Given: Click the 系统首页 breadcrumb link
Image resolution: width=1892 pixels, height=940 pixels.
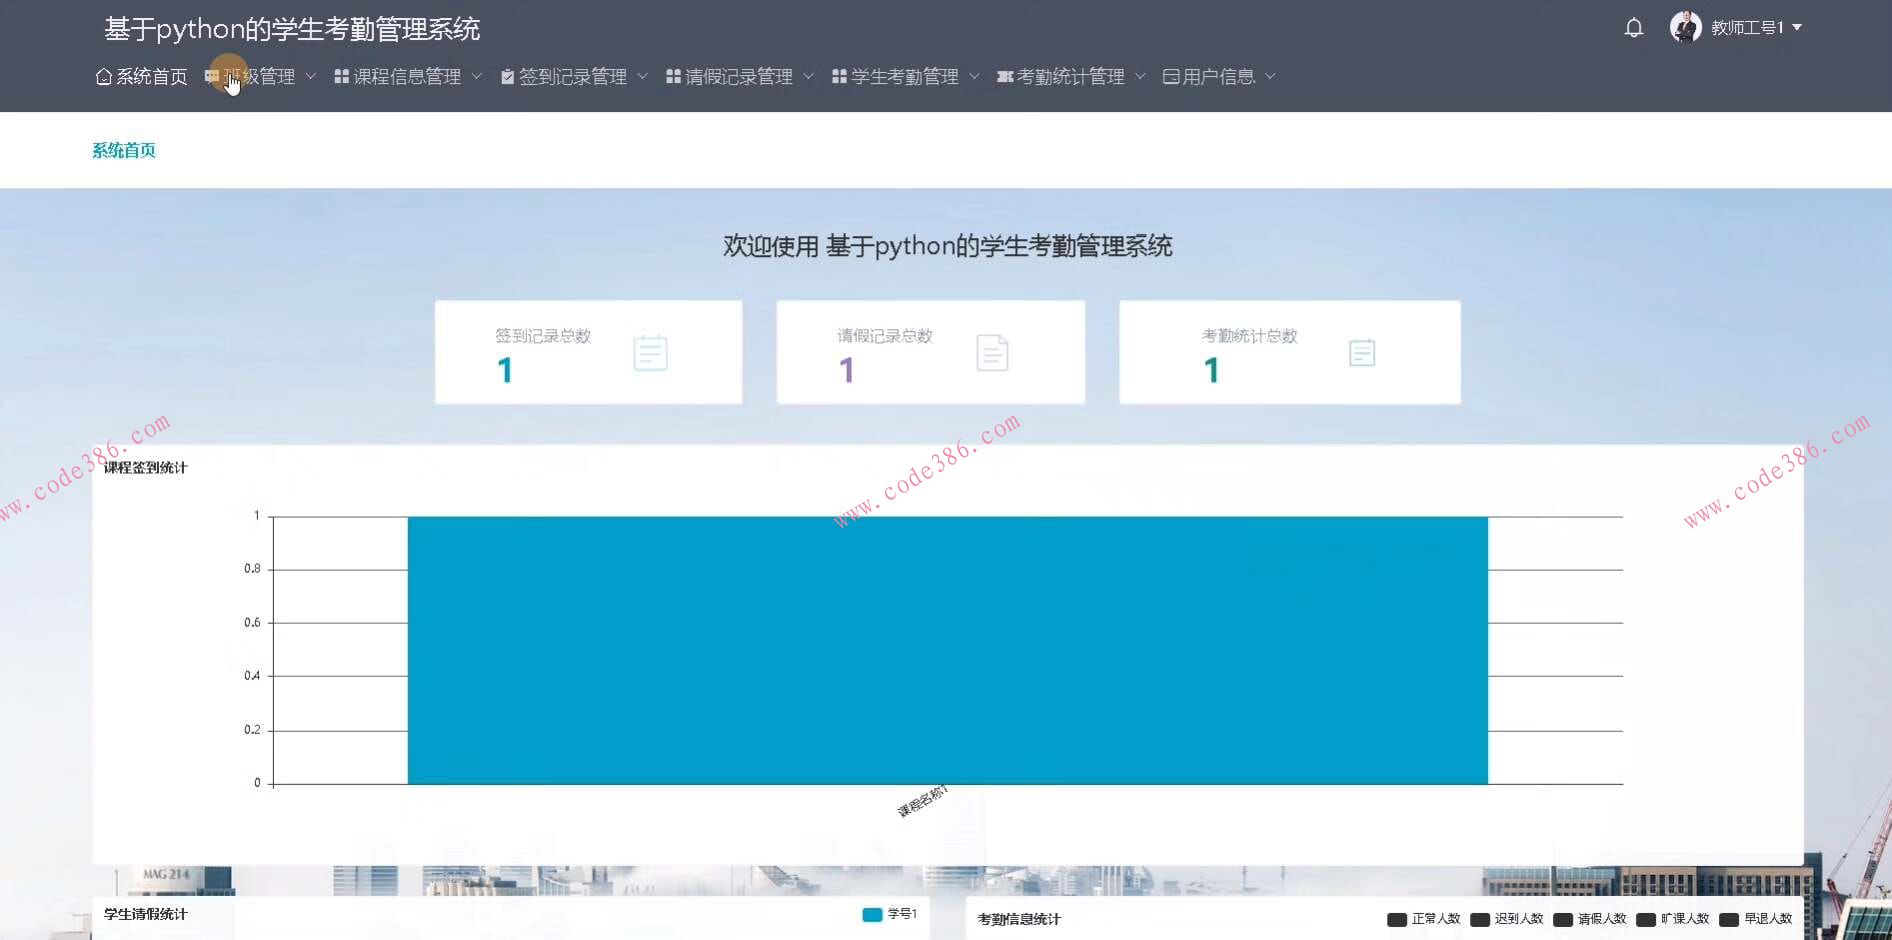Looking at the screenshot, I should [x=123, y=150].
